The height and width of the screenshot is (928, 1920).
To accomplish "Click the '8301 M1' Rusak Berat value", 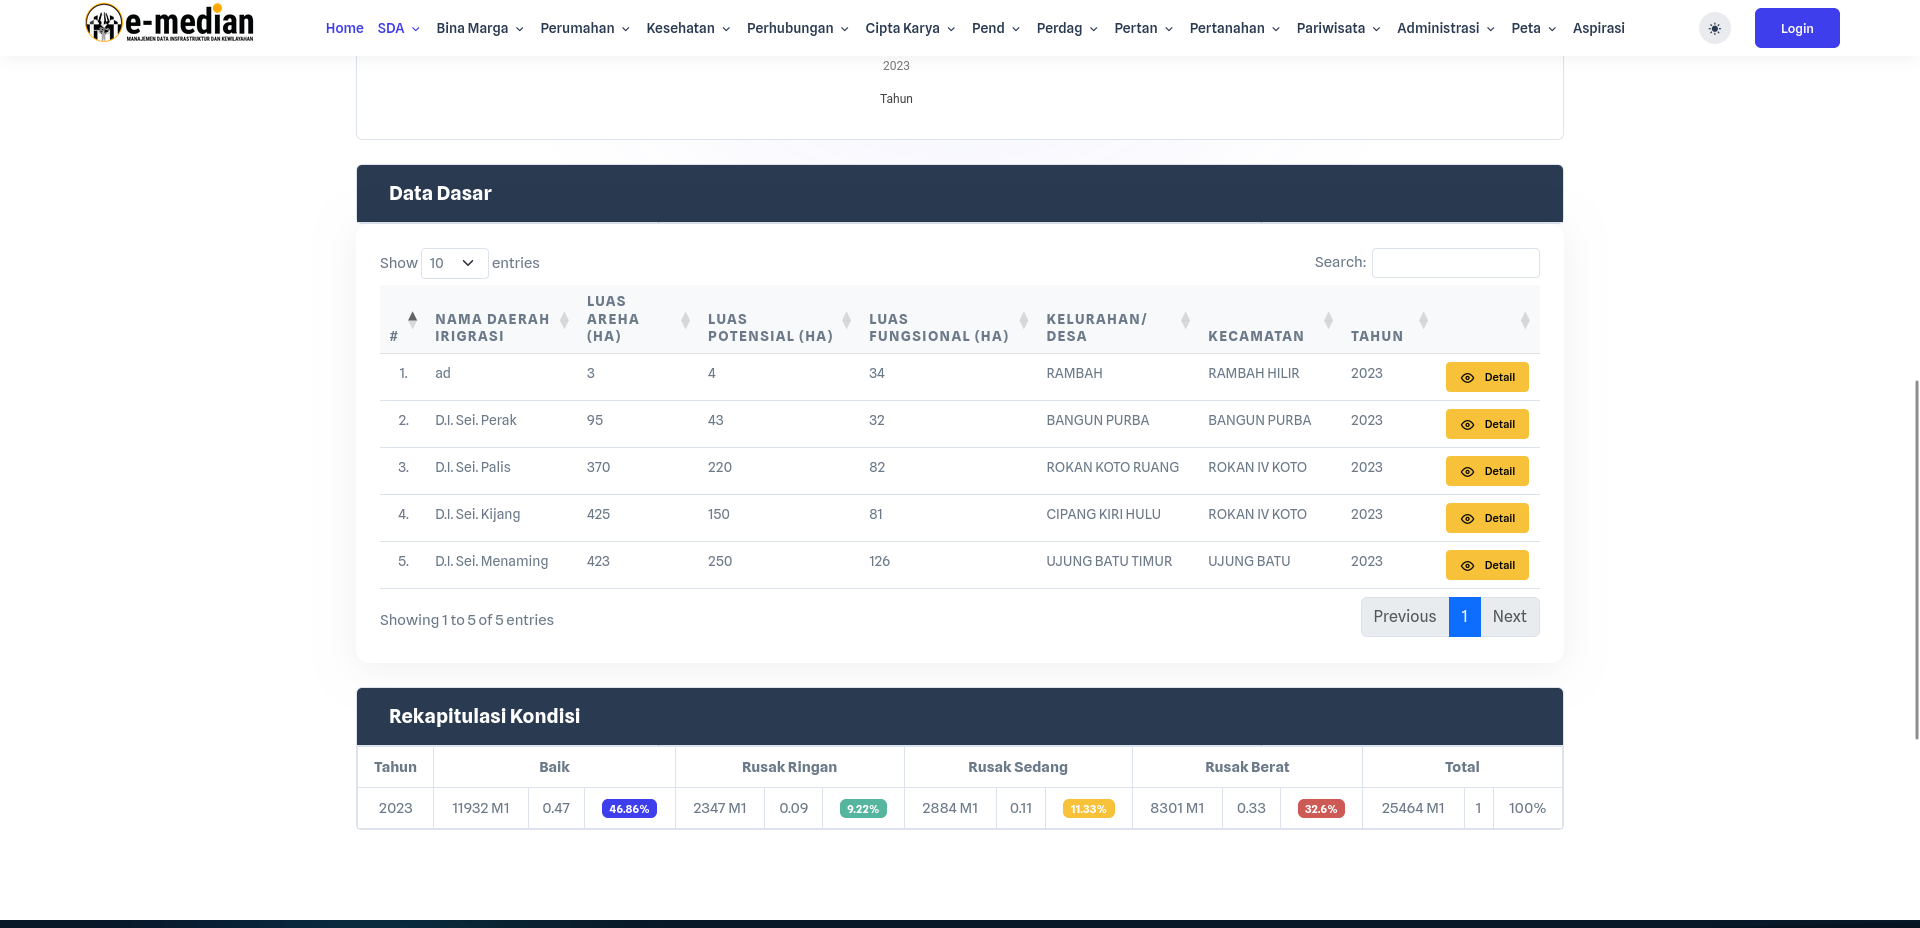I will tap(1177, 808).
